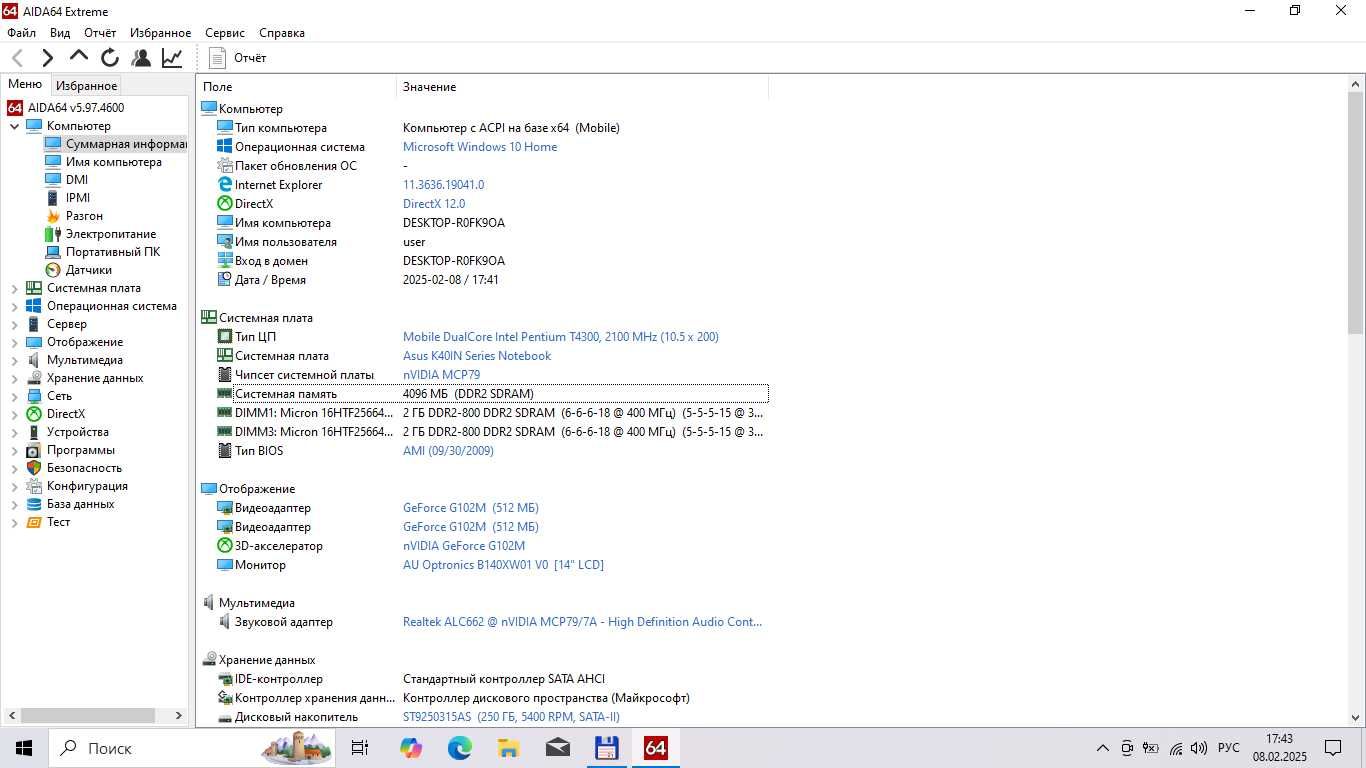Select the IPMI tree item
Image resolution: width=1366 pixels, height=768 pixels.
(x=78, y=198)
